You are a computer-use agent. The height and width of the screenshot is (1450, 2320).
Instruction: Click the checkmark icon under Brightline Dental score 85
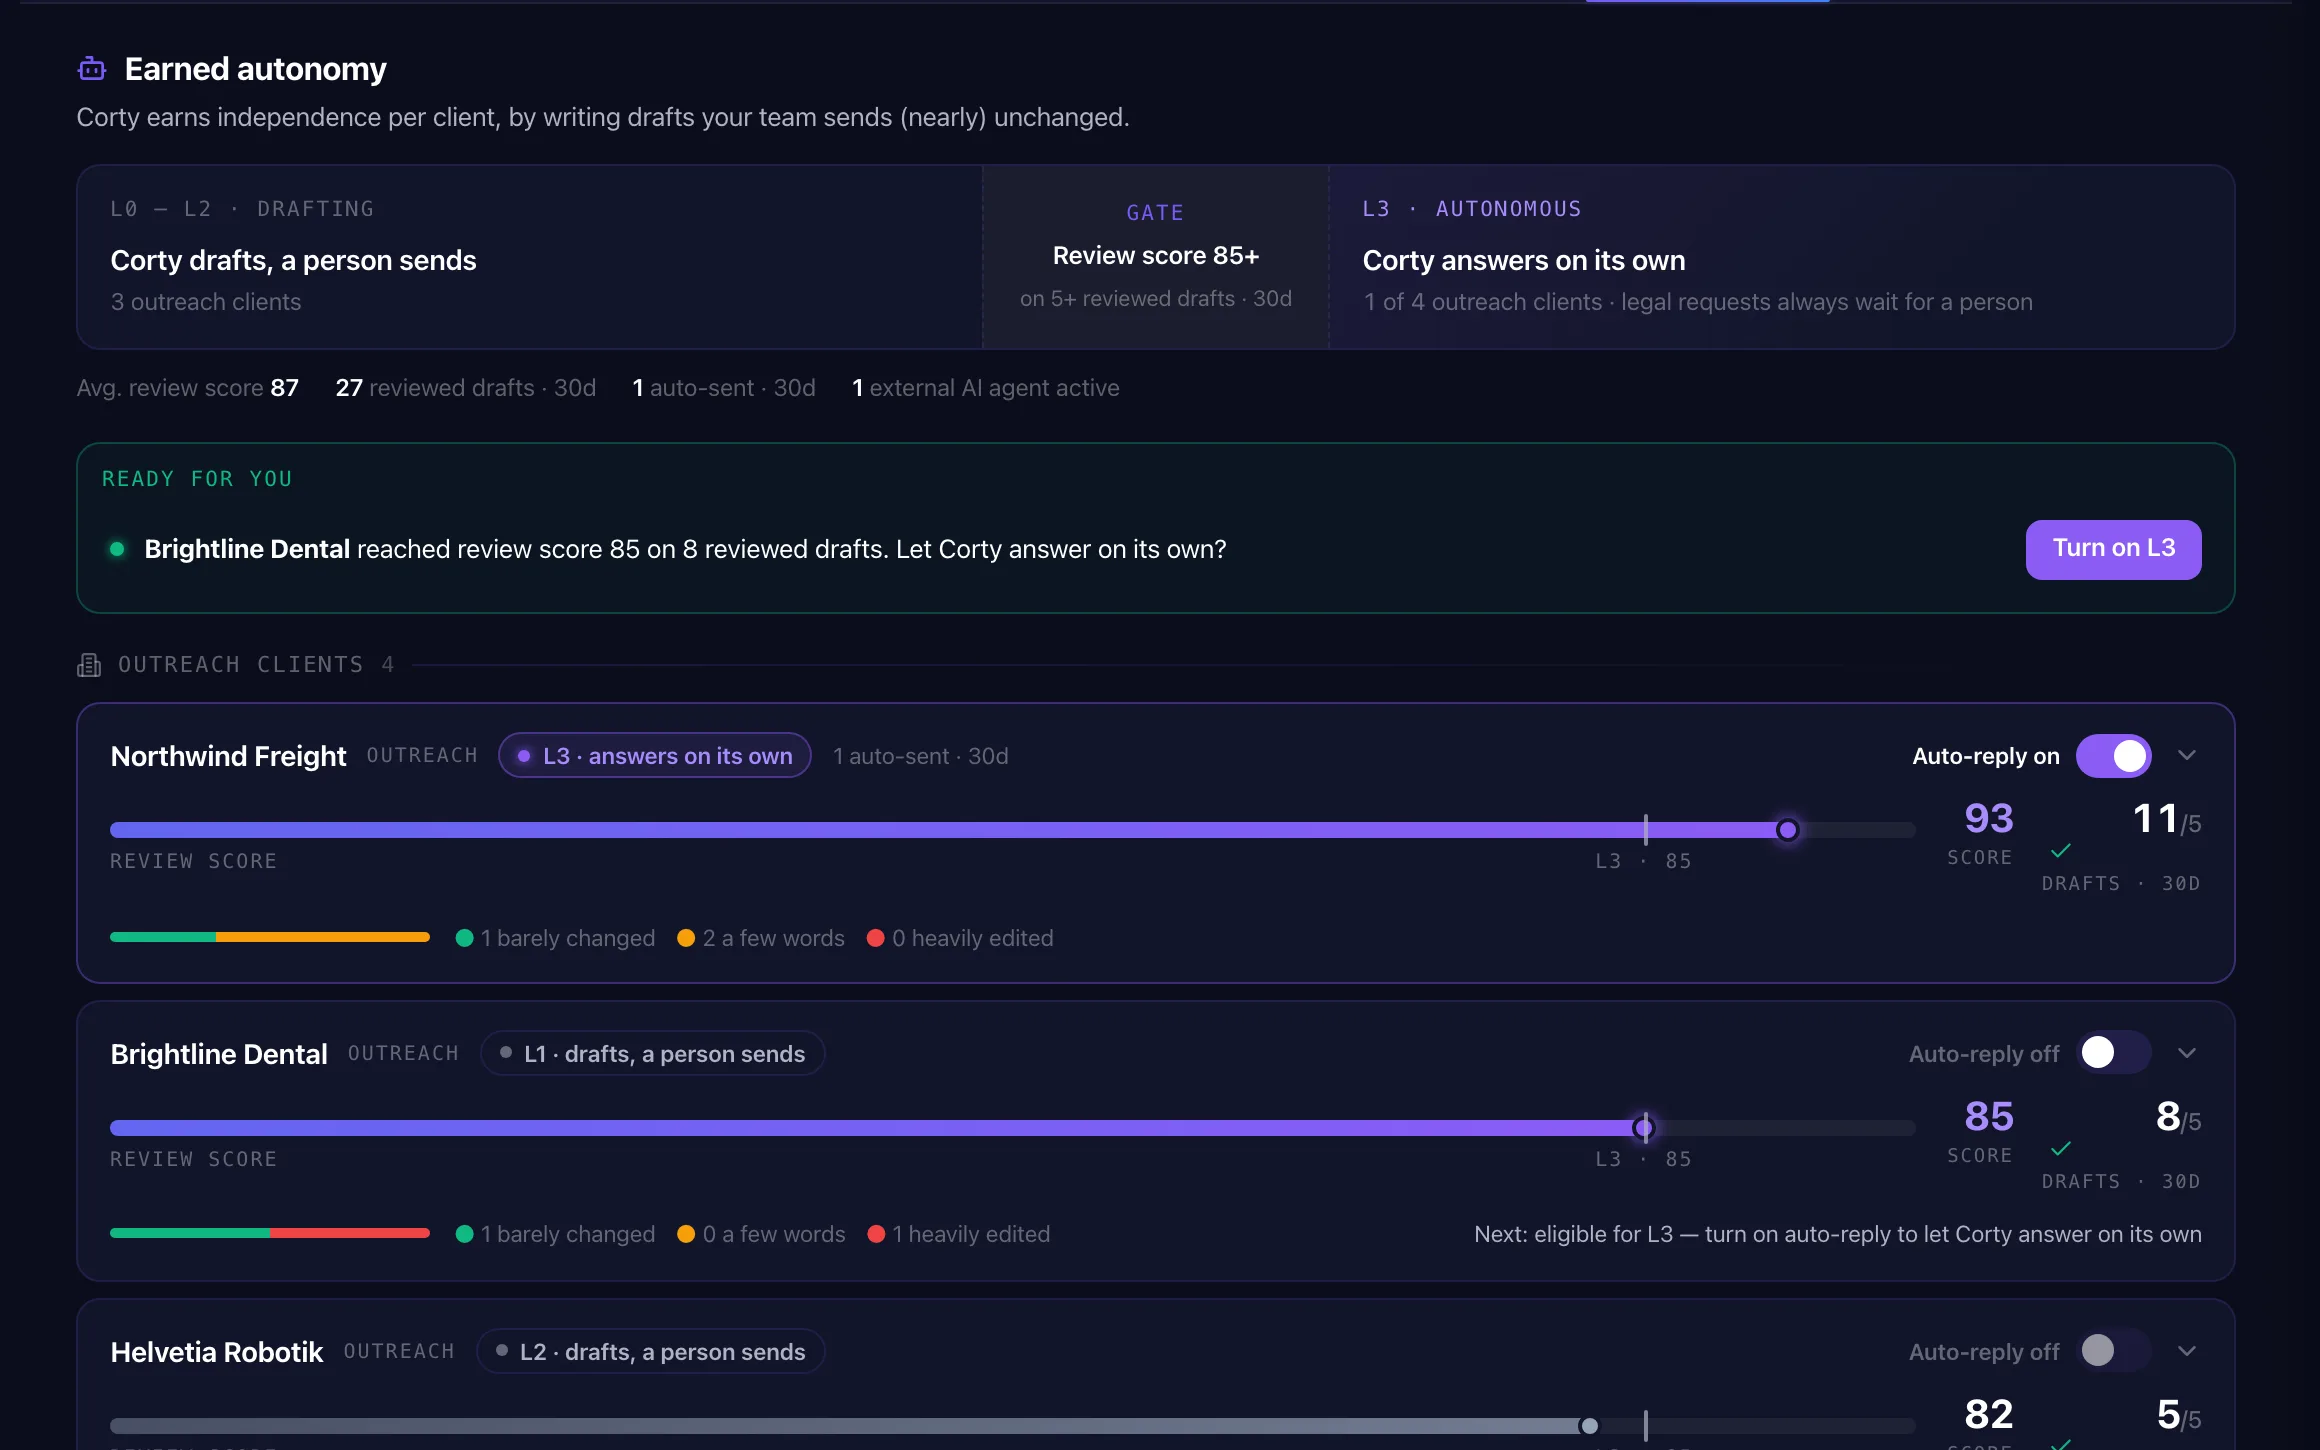(2060, 1149)
